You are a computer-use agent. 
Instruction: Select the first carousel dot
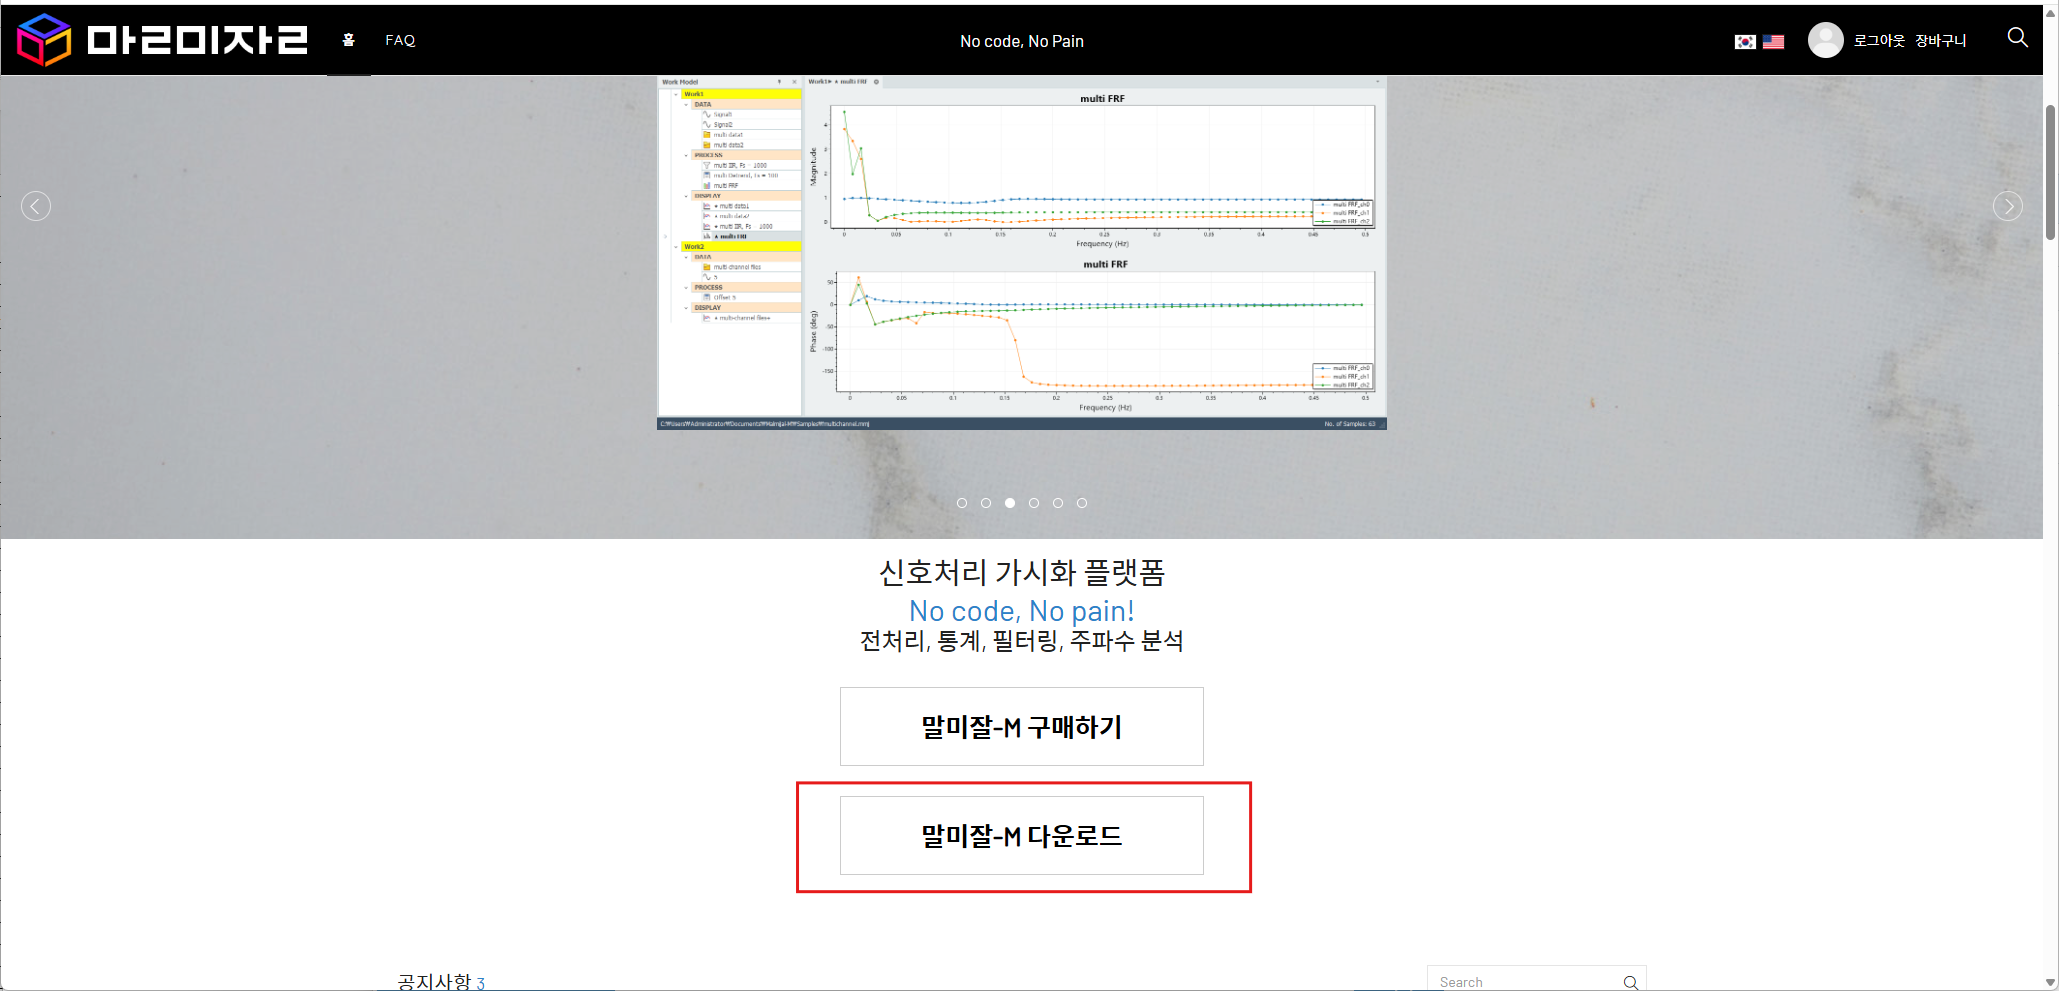(962, 503)
